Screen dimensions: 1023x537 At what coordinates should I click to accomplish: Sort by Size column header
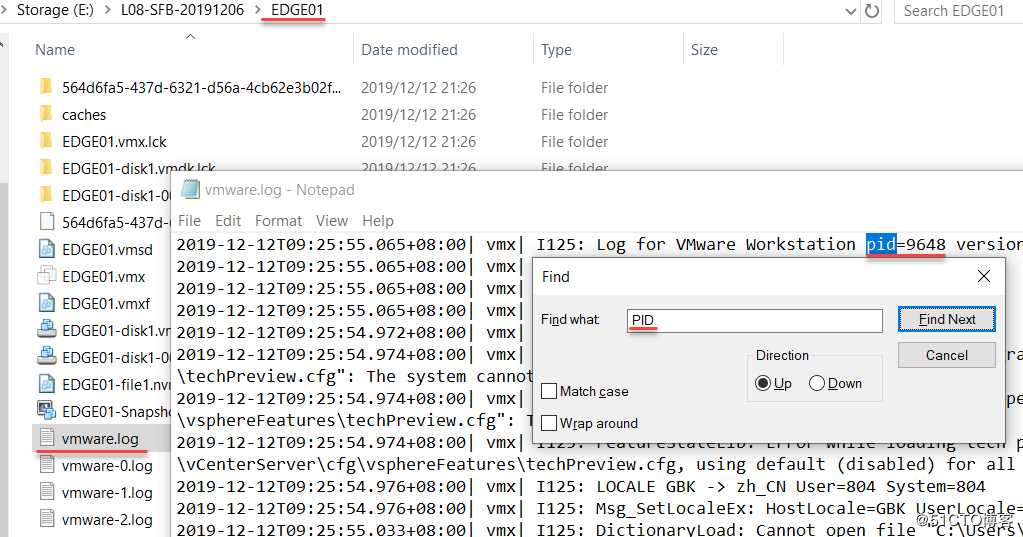pyautogui.click(x=704, y=50)
